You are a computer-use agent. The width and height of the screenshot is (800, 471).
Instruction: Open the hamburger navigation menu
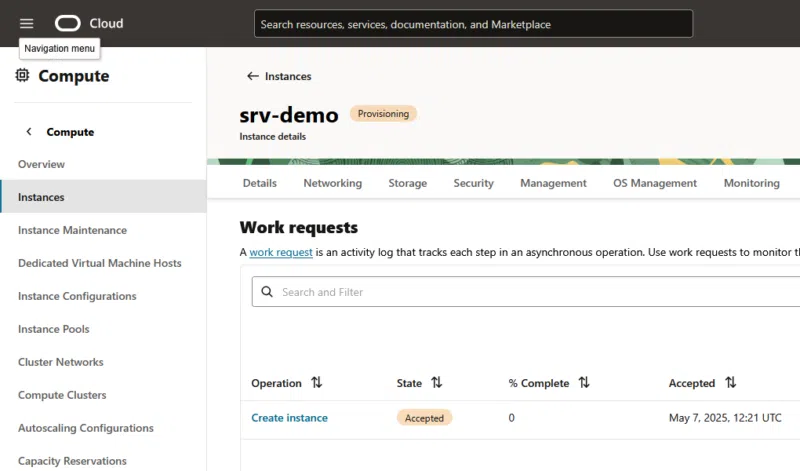coord(26,23)
